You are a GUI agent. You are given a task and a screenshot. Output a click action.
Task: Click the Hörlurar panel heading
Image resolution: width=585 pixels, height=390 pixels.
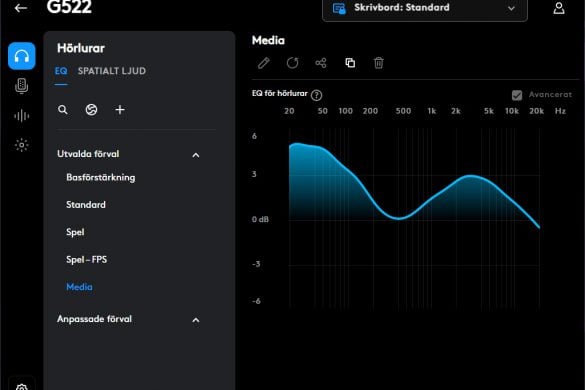click(x=81, y=48)
